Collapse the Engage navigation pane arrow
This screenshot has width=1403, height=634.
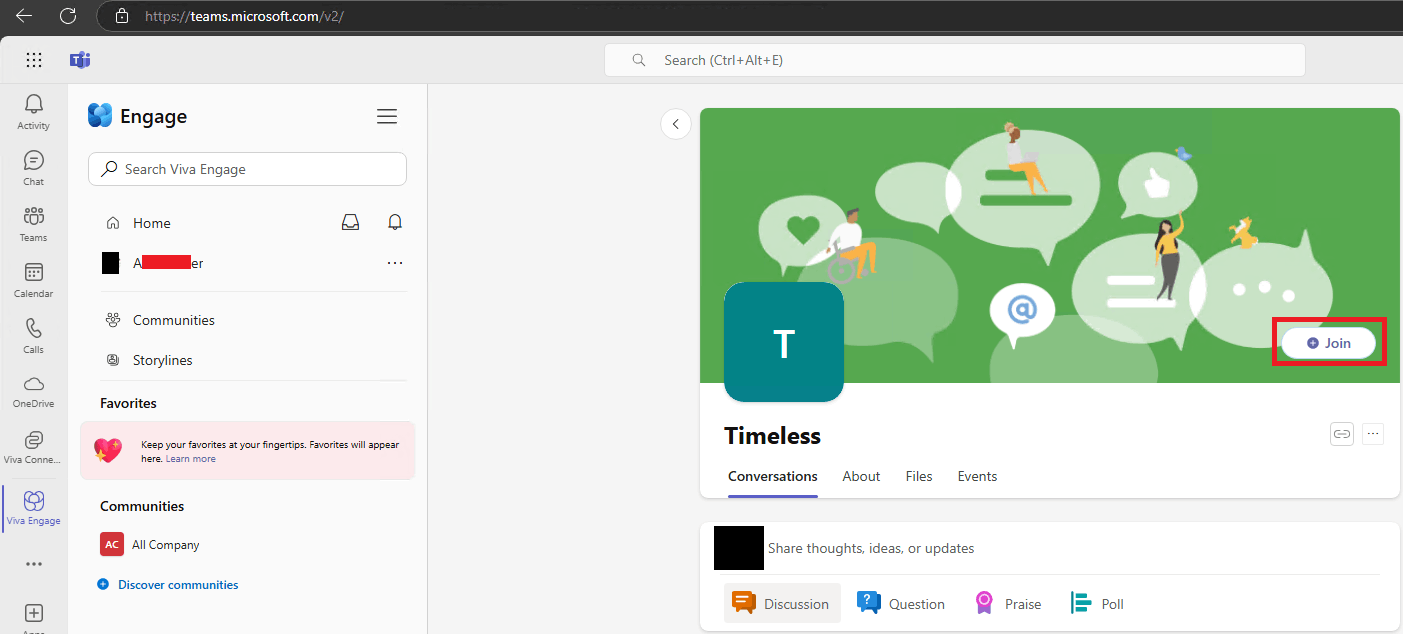(676, 124)
